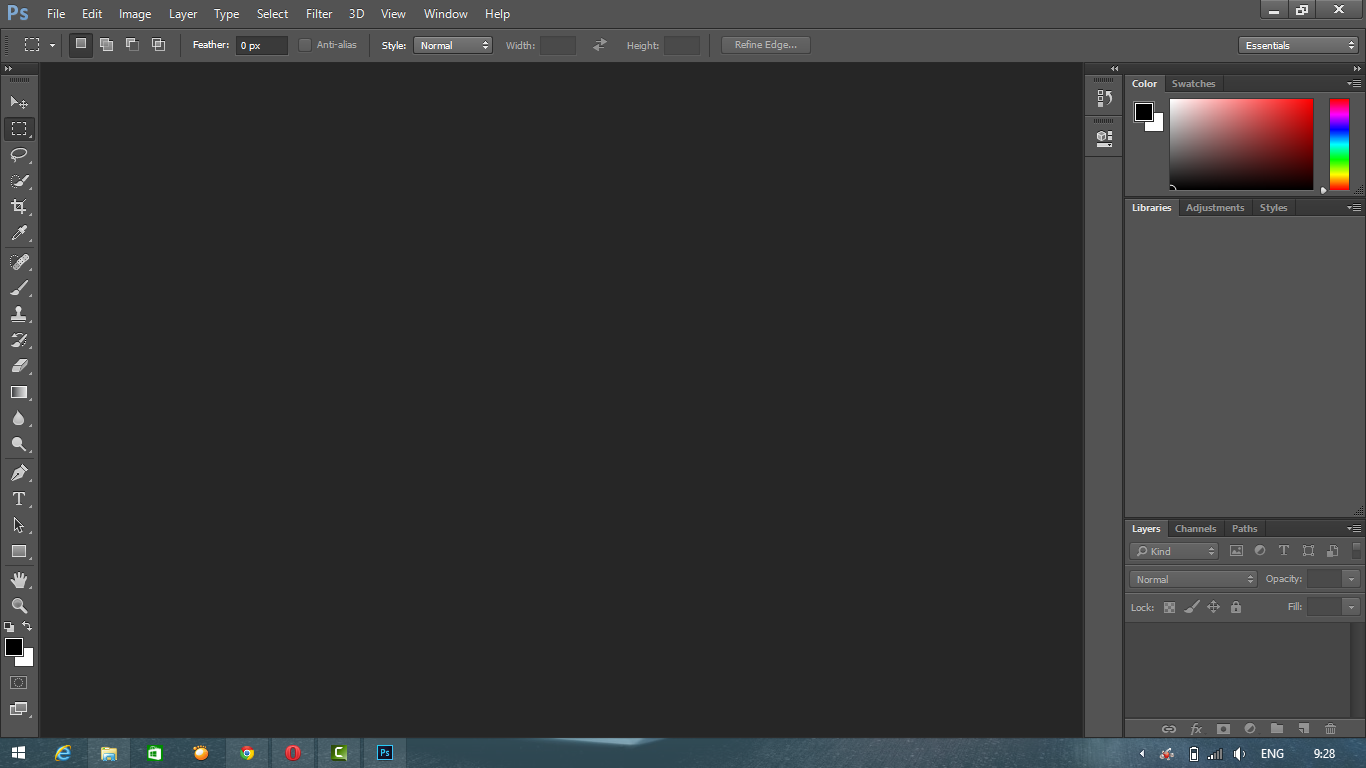
Task: Enable the Anti-alias checkbox
Action: (305, 45)
